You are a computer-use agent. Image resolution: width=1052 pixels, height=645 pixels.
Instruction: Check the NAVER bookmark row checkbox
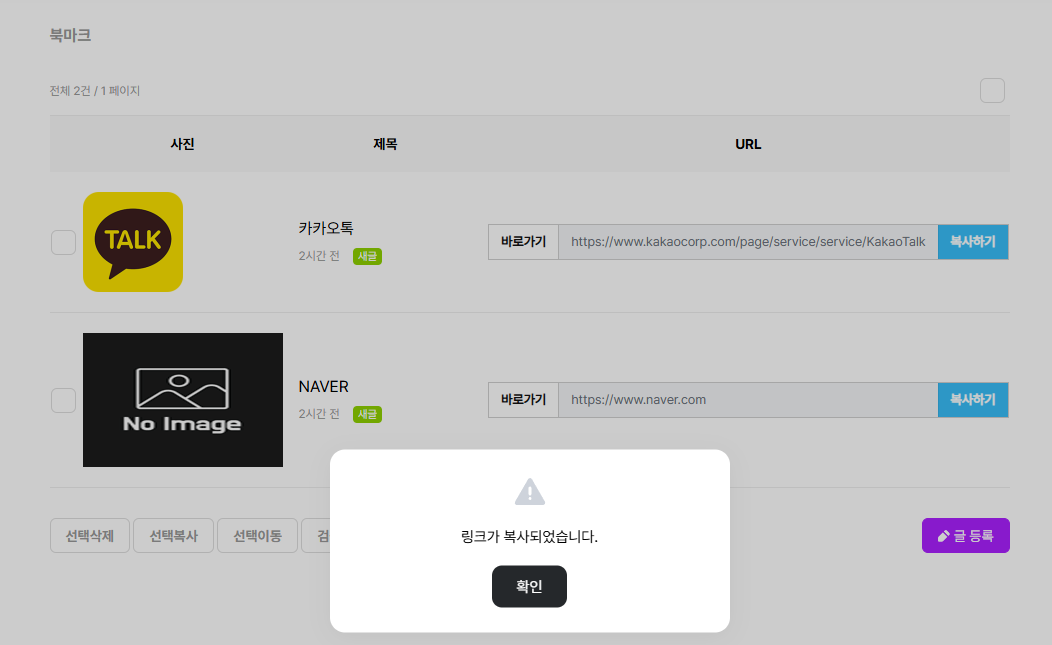(x=63, y=400)
